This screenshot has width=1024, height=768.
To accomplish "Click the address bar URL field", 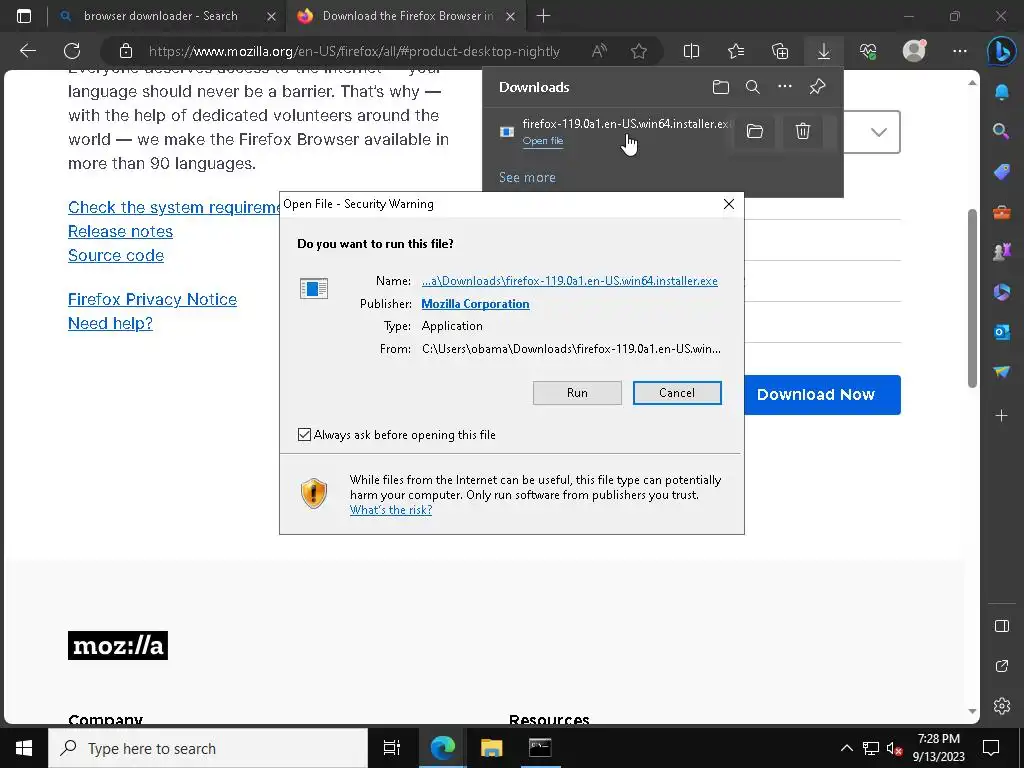I will [354, 51].
